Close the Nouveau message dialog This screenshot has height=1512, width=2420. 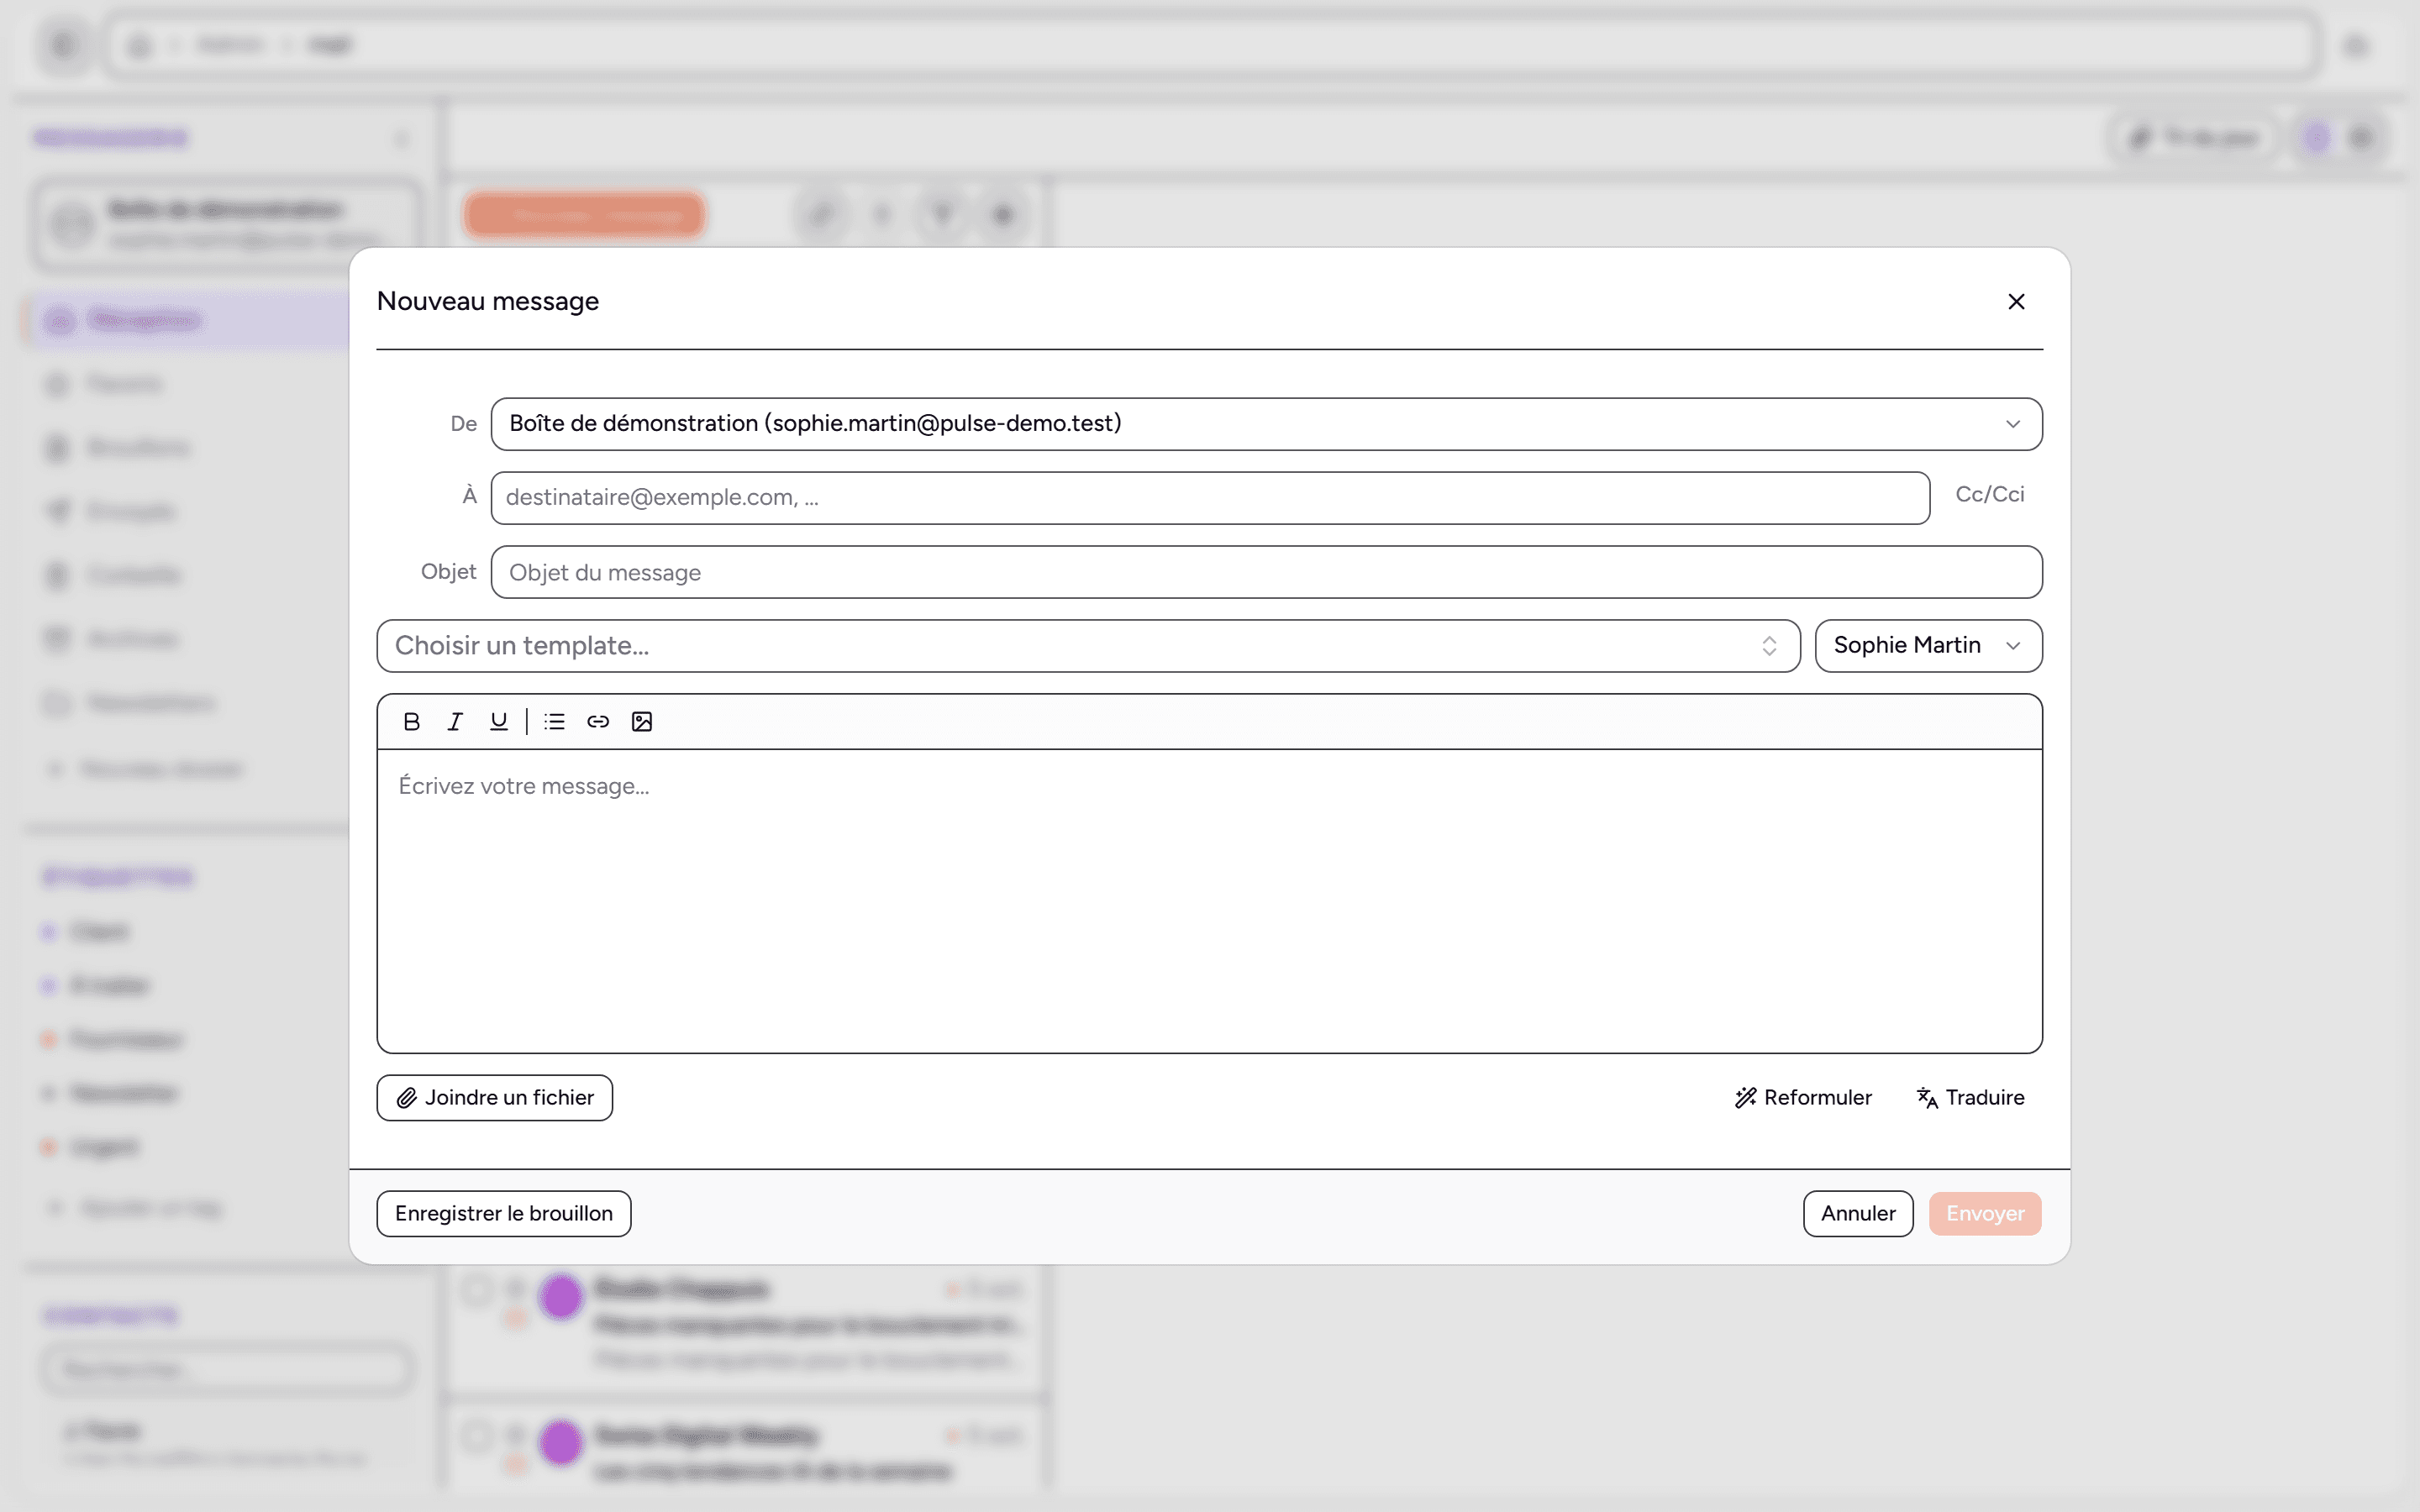click(2016, 301)
